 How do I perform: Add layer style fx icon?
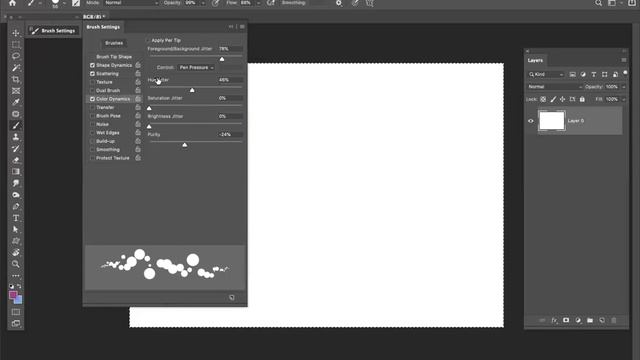pyautogui.click(x=554, y=320)
